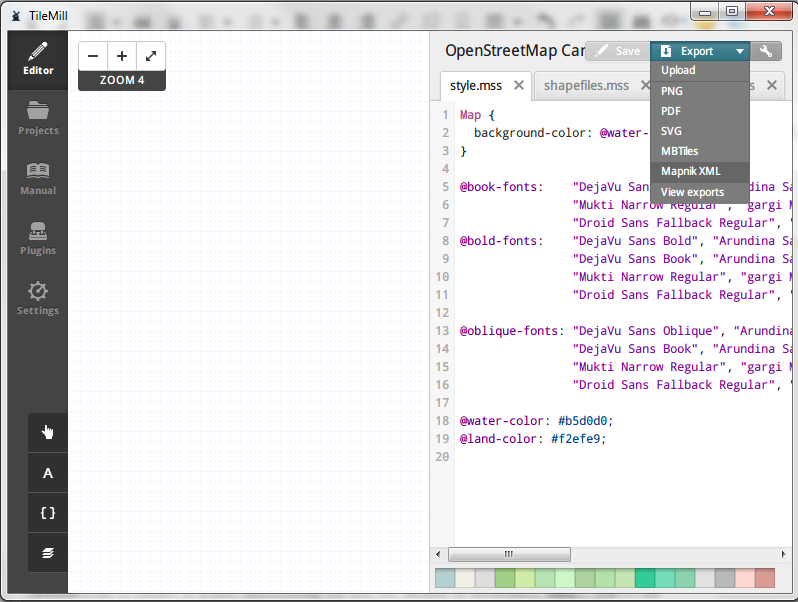Click the "DejaVu Sans Oblique" string

pos(645,331)
